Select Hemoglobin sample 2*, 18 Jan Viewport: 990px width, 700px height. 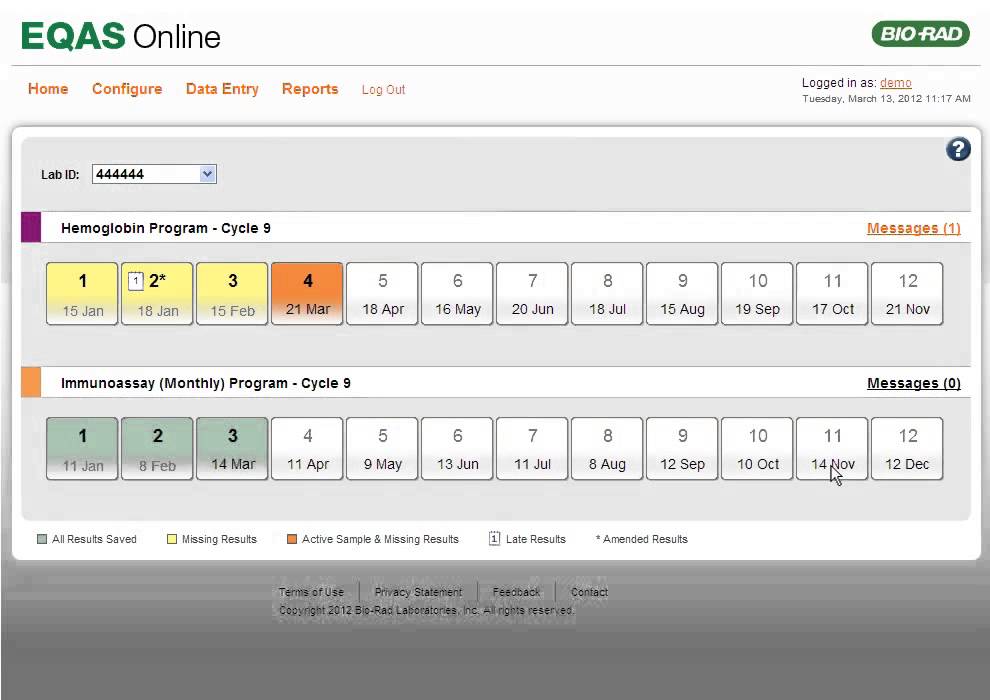pyautogui.click(x=157, y=294)
